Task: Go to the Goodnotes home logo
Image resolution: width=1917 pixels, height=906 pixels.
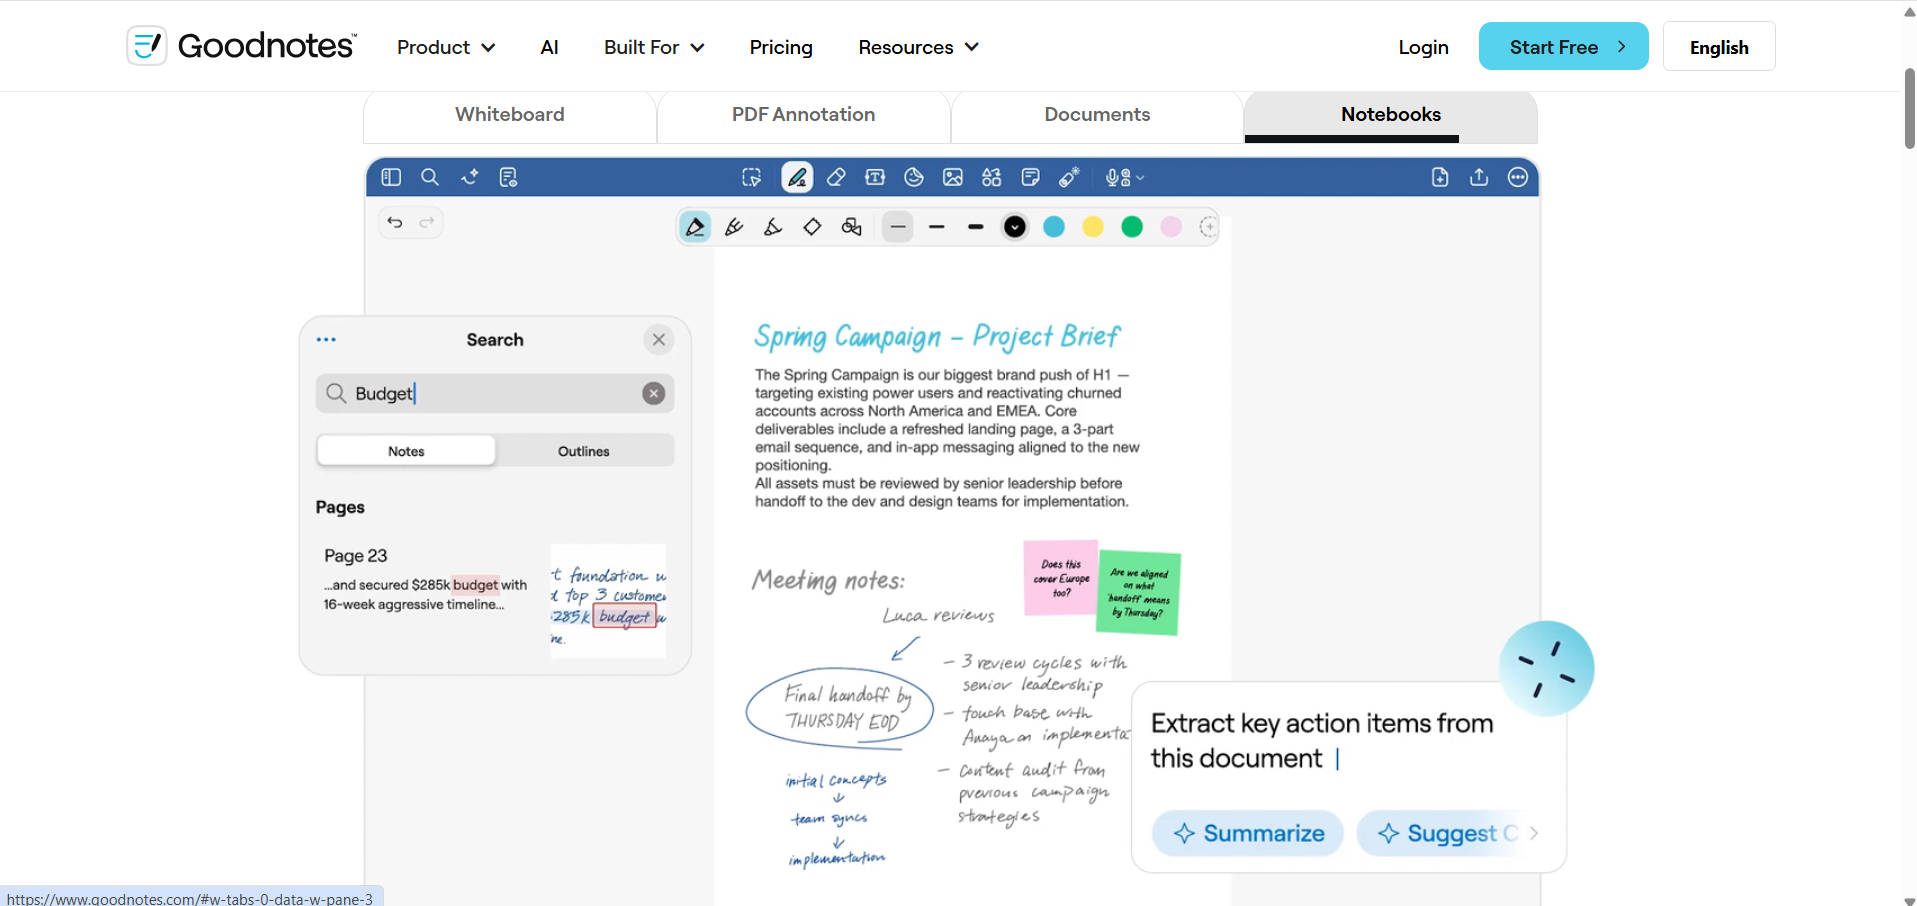Action: point(241,46)
